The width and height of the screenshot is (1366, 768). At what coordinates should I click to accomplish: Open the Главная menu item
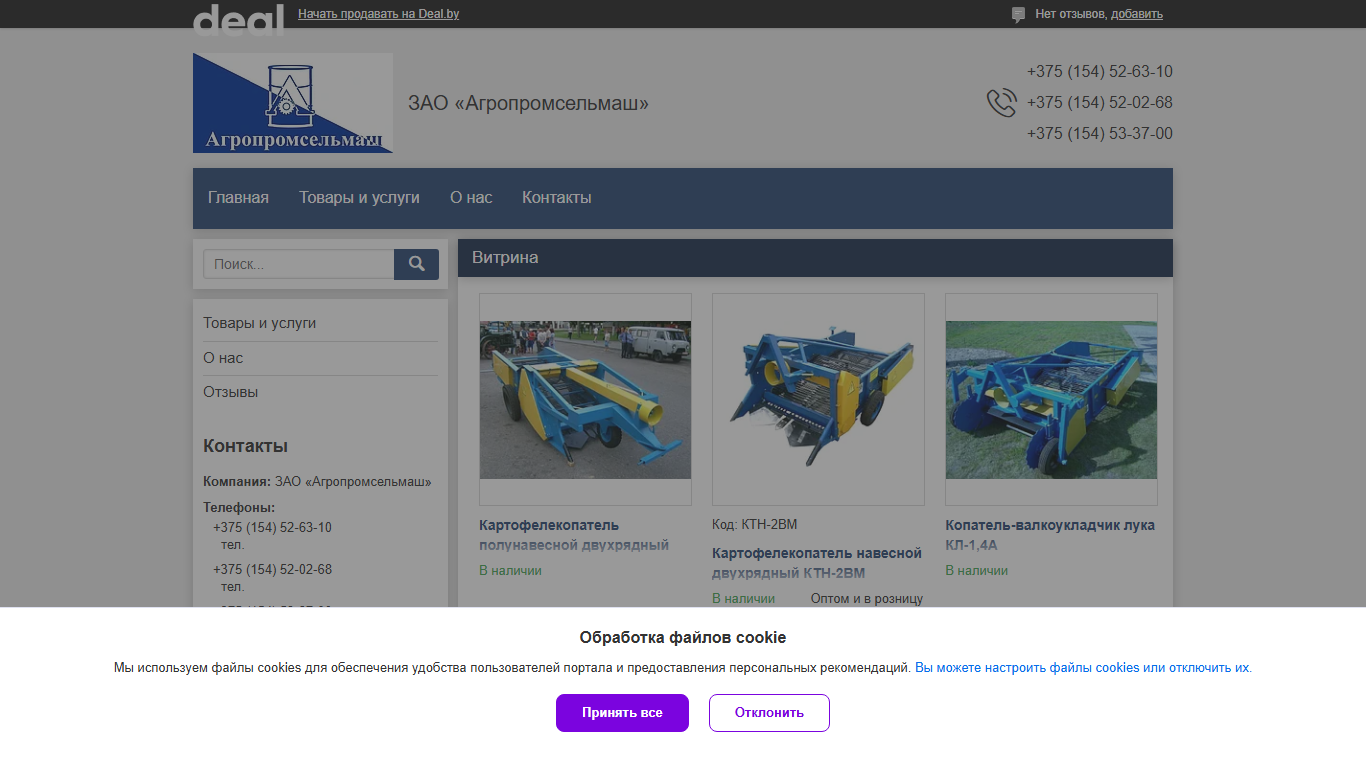pos(238,198)
